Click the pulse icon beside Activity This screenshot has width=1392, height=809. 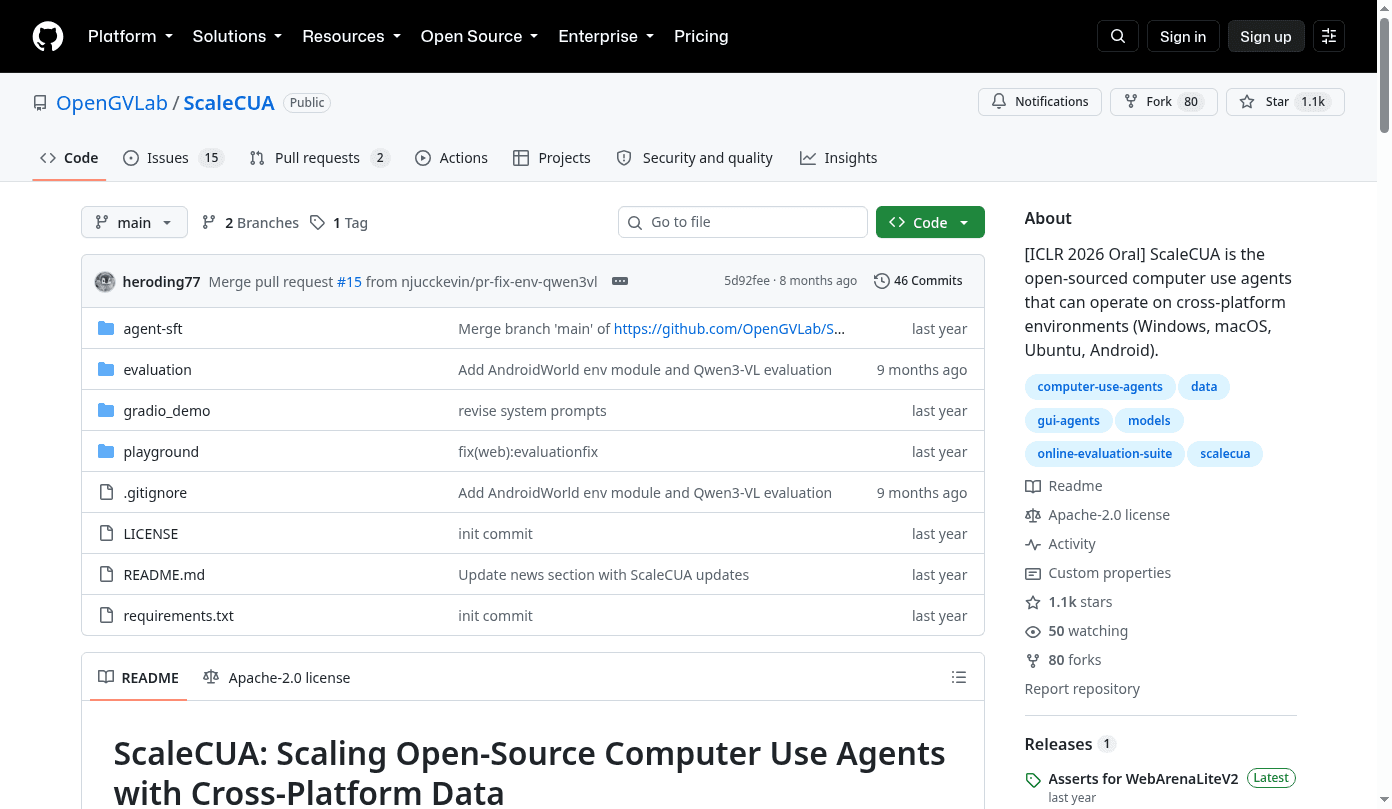[1033, 544]
